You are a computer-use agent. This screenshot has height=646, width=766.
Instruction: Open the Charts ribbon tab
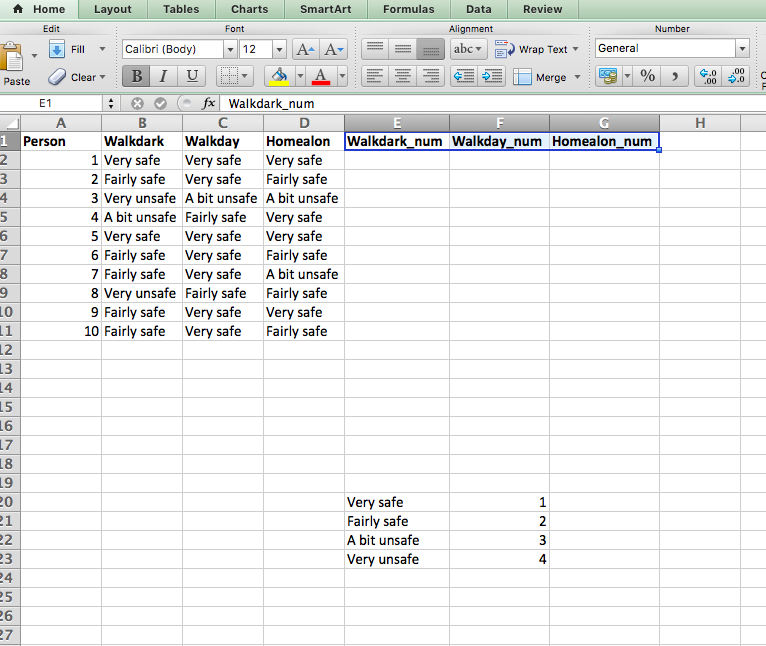pos(249,9)
